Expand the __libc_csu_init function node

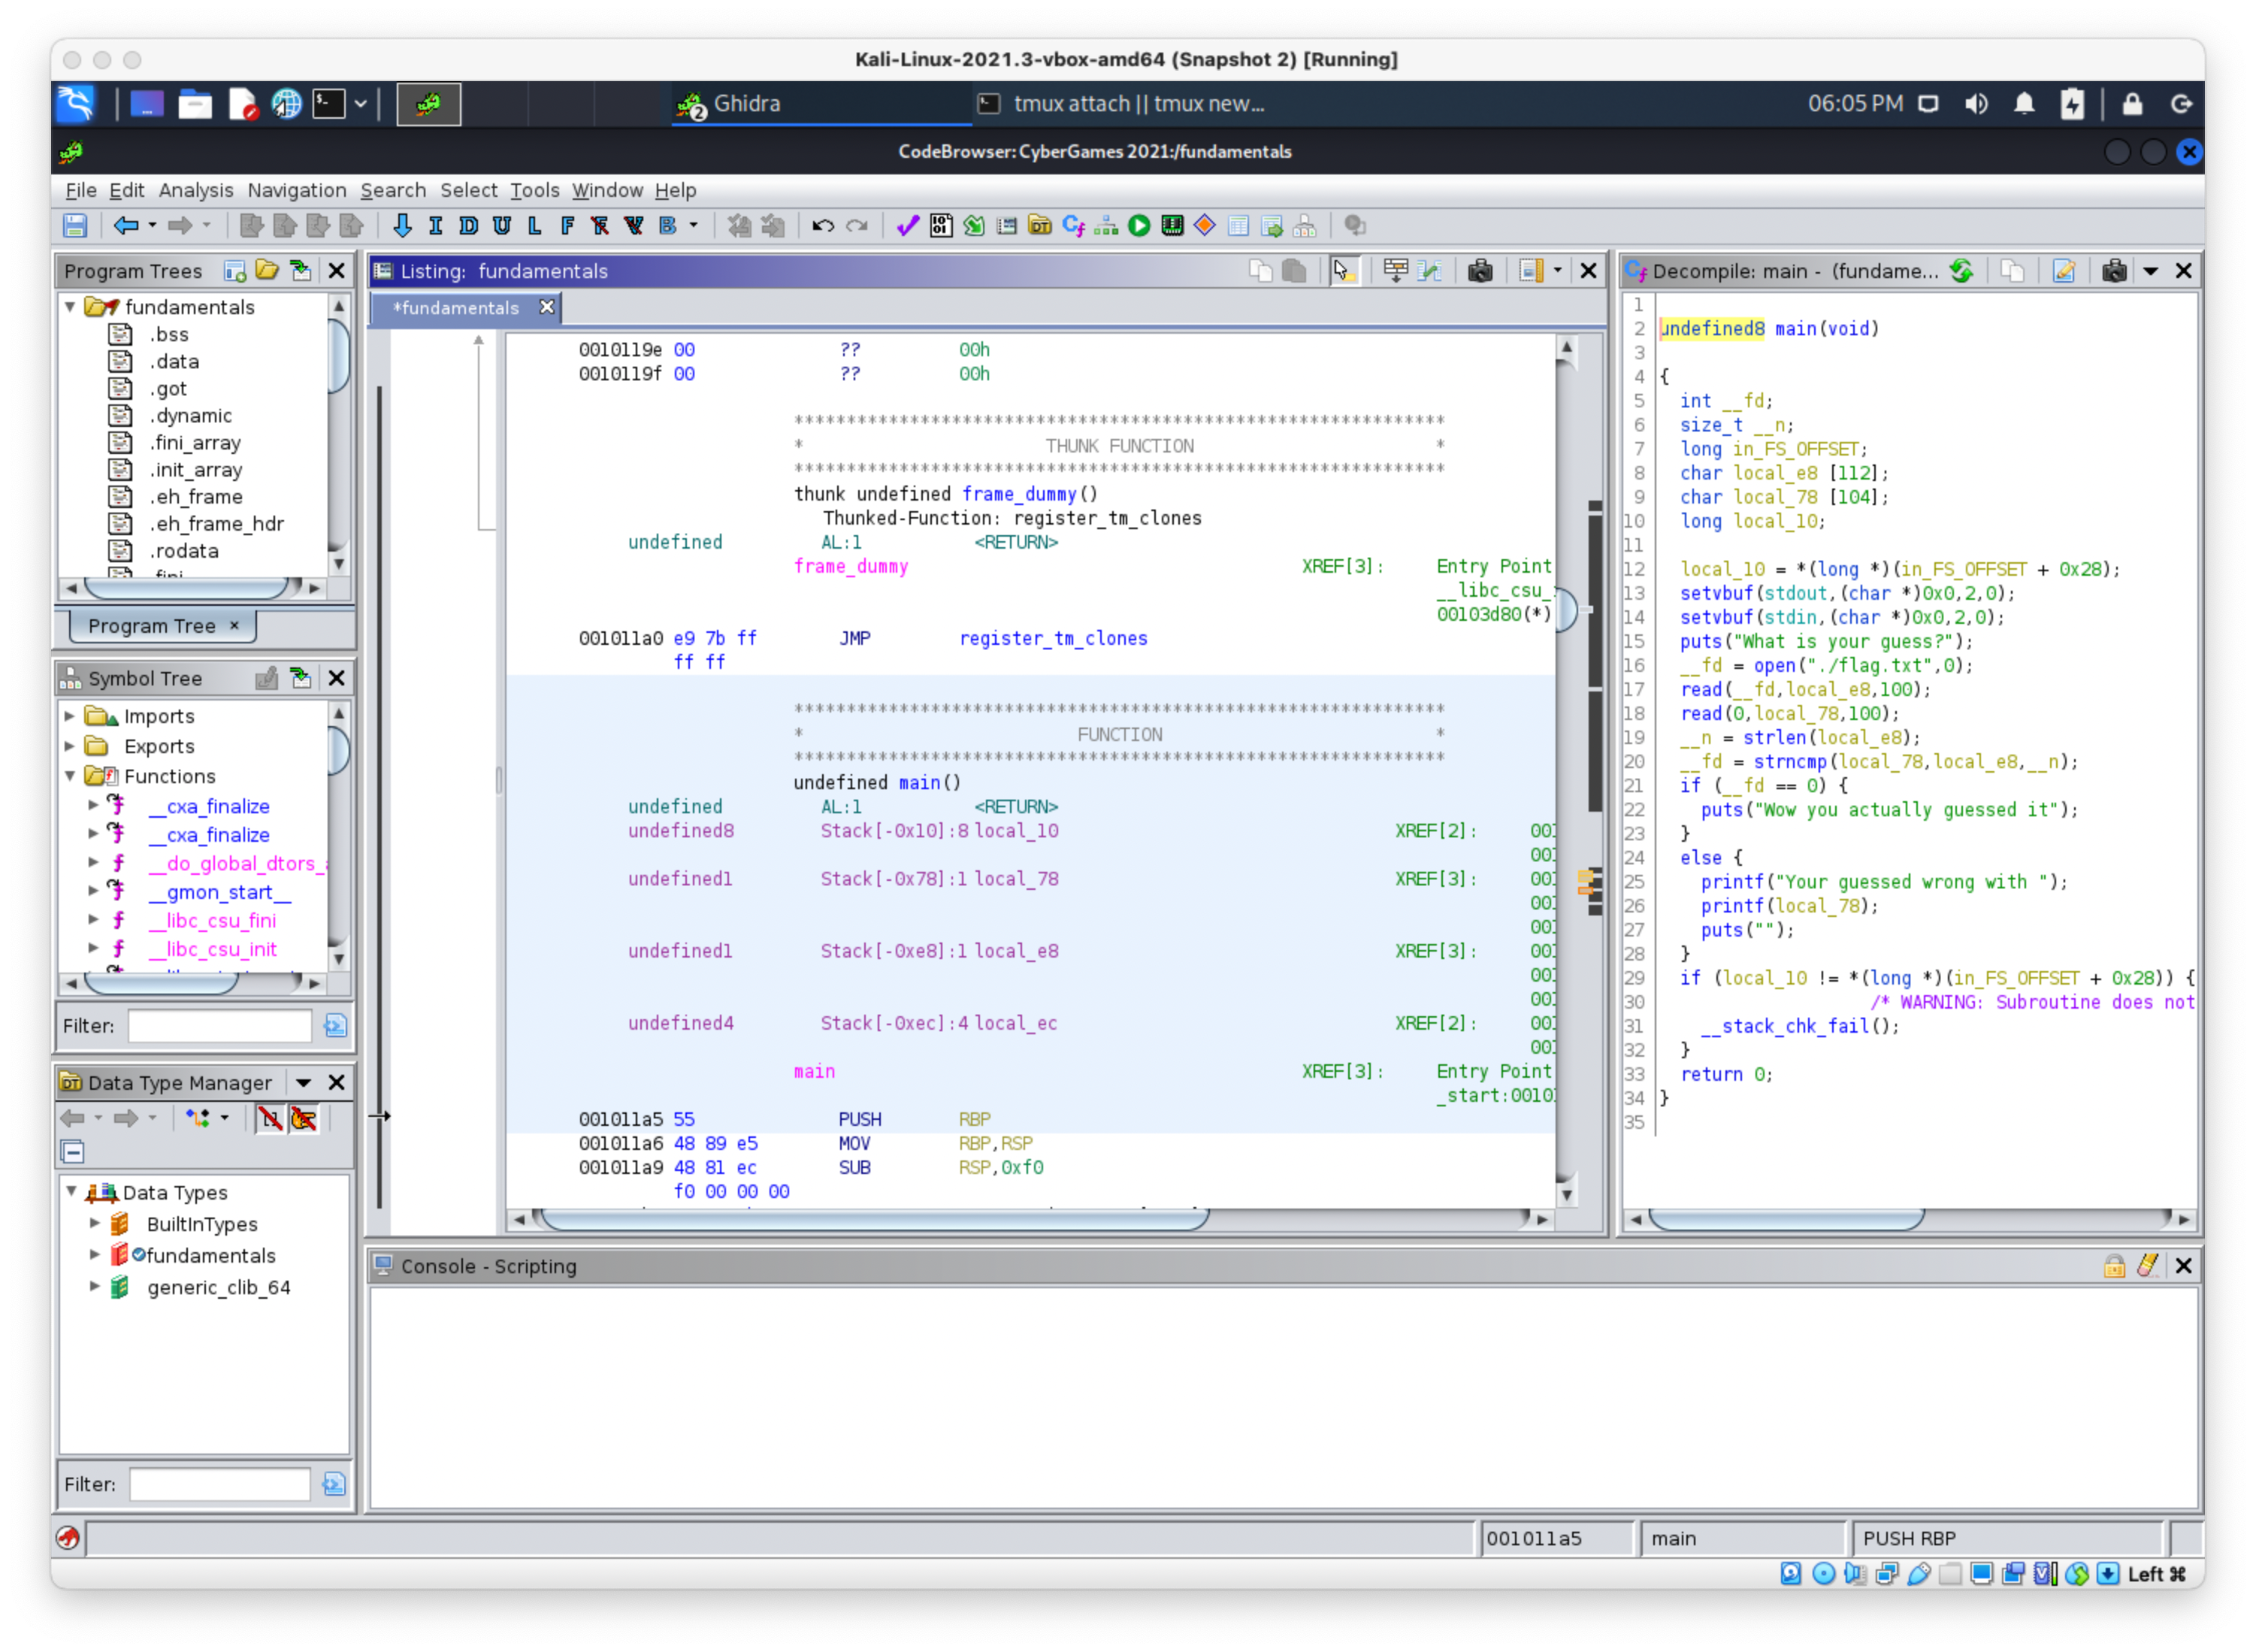pyautogui.click(x=93, y=949)
